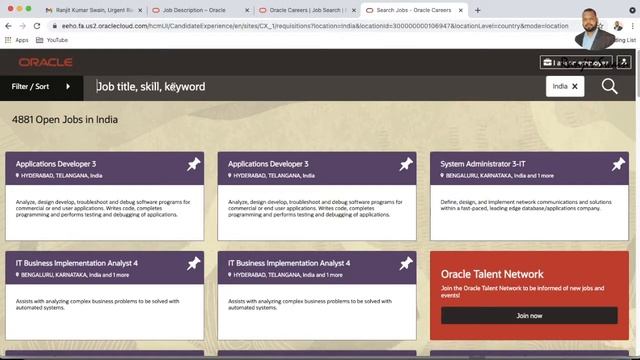Close the Search Jobs – Oracle Careers tab
640x360 pixels.
(x=461, y=10)
